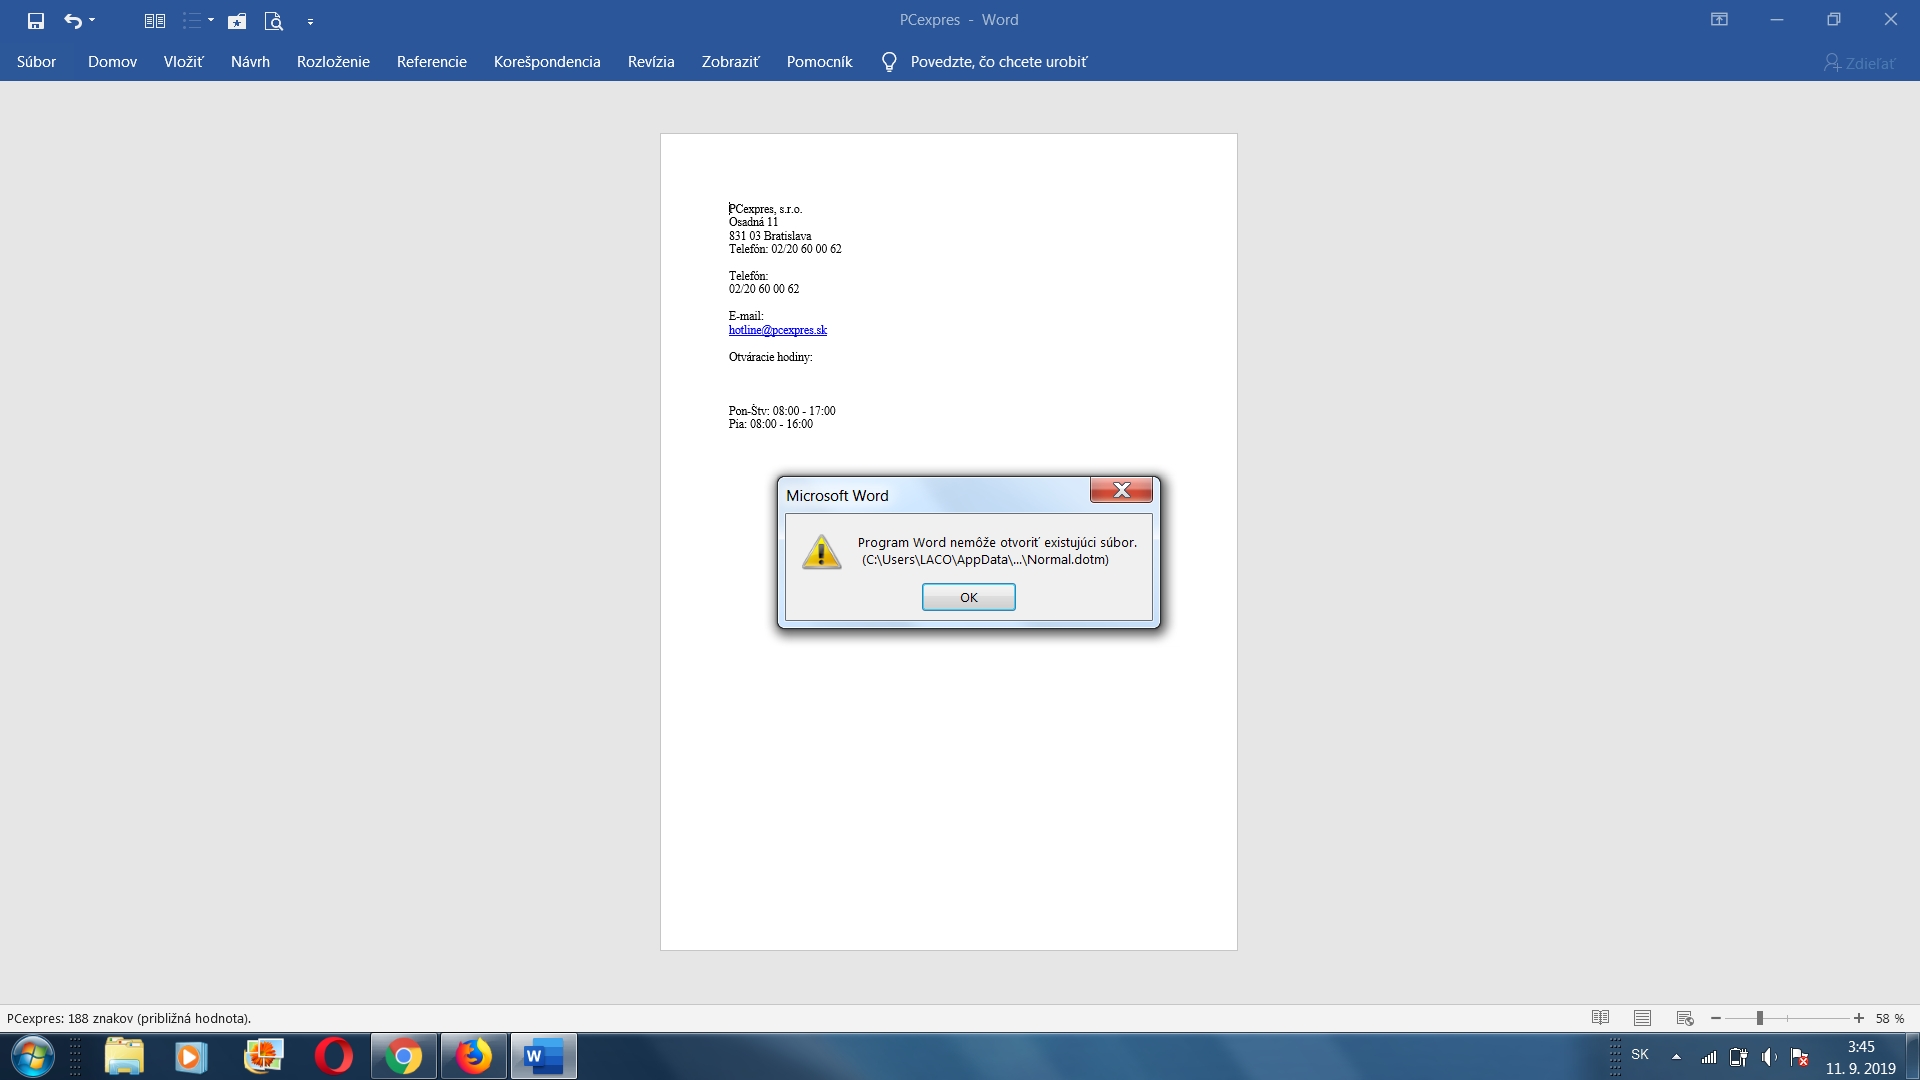The image size is (1920, 1080).
Task: Click the Undo arrow icon
Action: click(72, 20)
